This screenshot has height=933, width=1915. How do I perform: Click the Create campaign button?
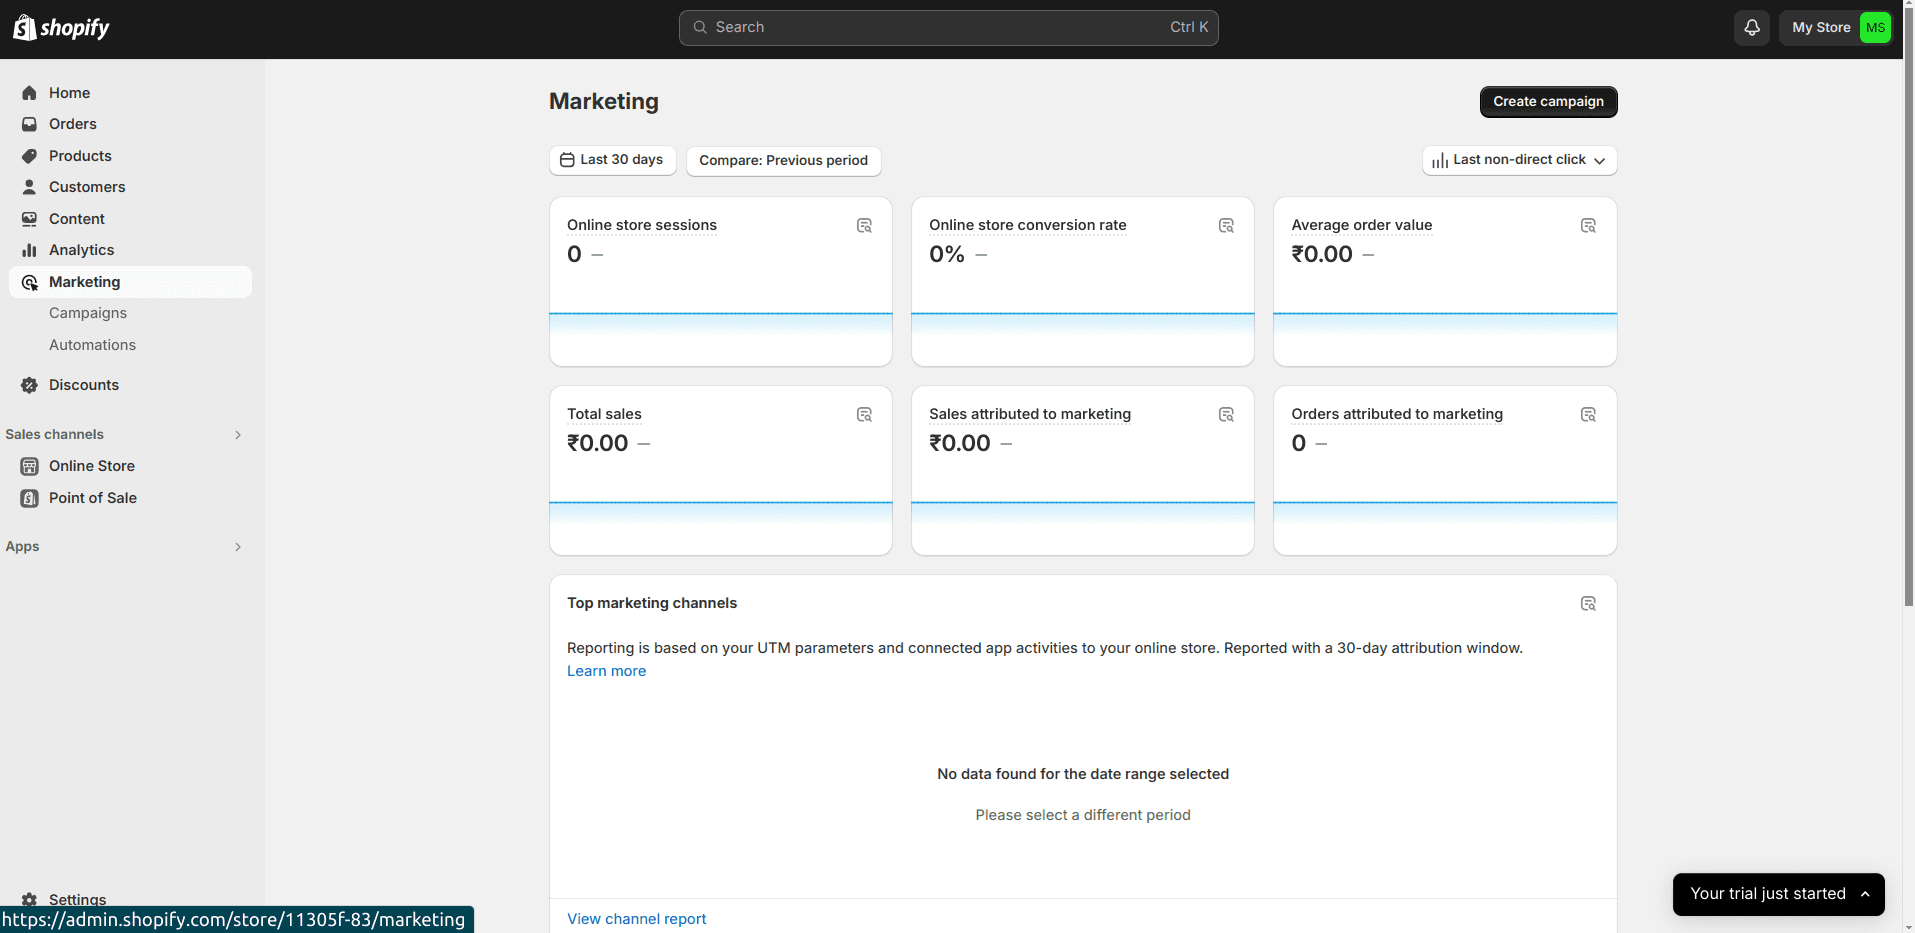[1547, 101]
